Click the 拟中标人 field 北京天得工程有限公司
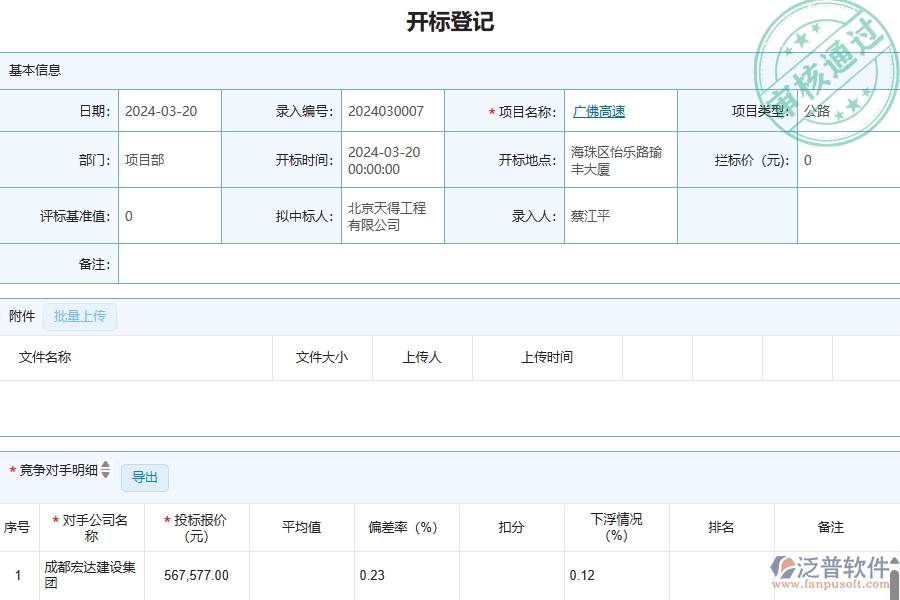The height and width of the screenshot is (600, 900). pyautogui.click(x=390, y=215)
